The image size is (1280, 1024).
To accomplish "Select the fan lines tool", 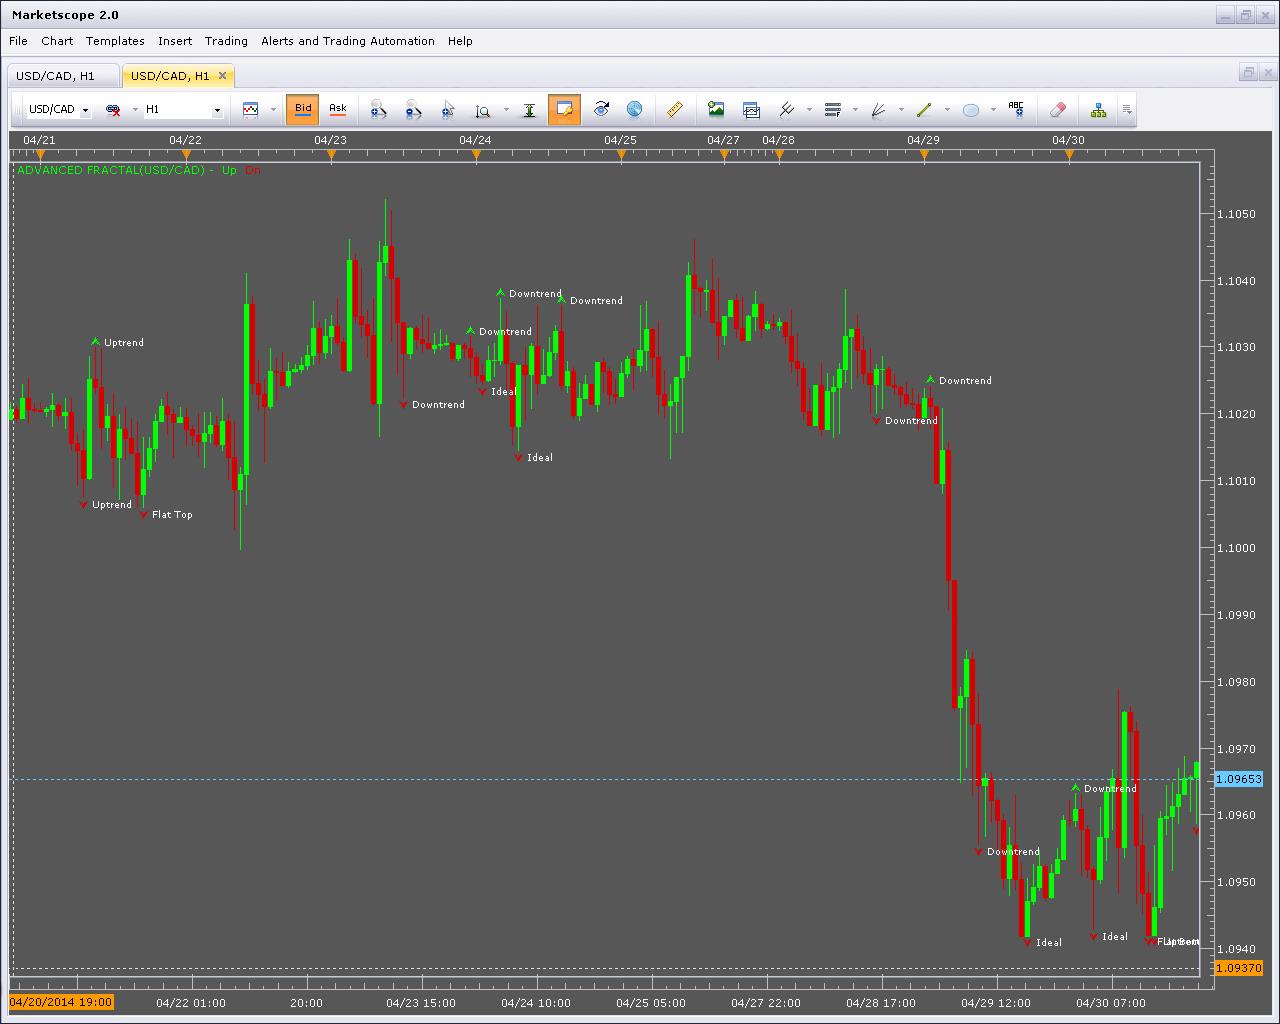I will [879, 110].
